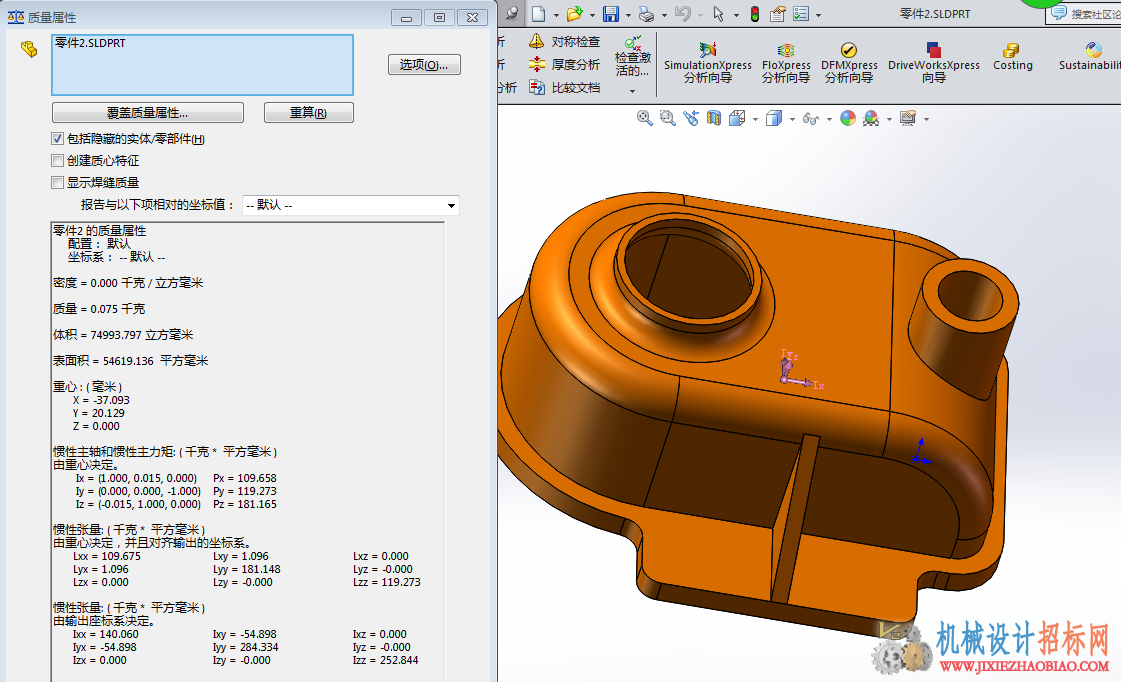Click the 搜索社区论 search field
The height and width of the screenshot is (682, 1121).
tap(1083, 14)
